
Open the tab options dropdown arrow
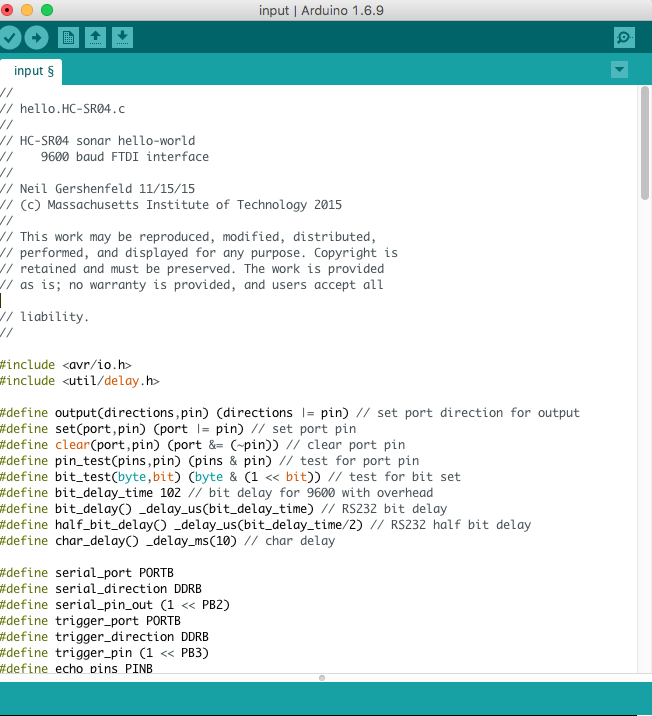(620, 69)
